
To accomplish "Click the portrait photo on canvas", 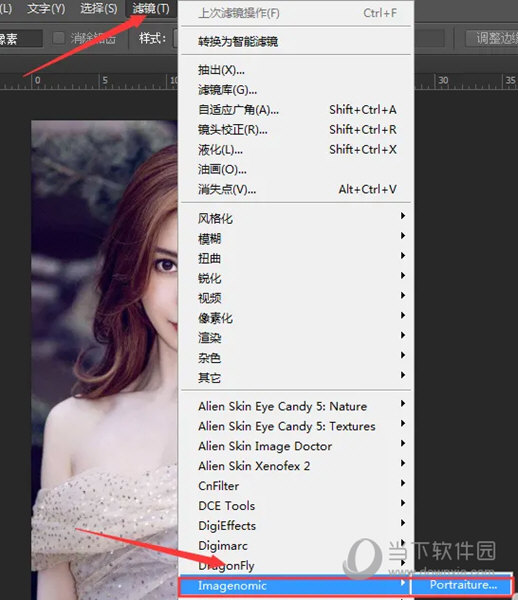I will click(x=104, y=360).
